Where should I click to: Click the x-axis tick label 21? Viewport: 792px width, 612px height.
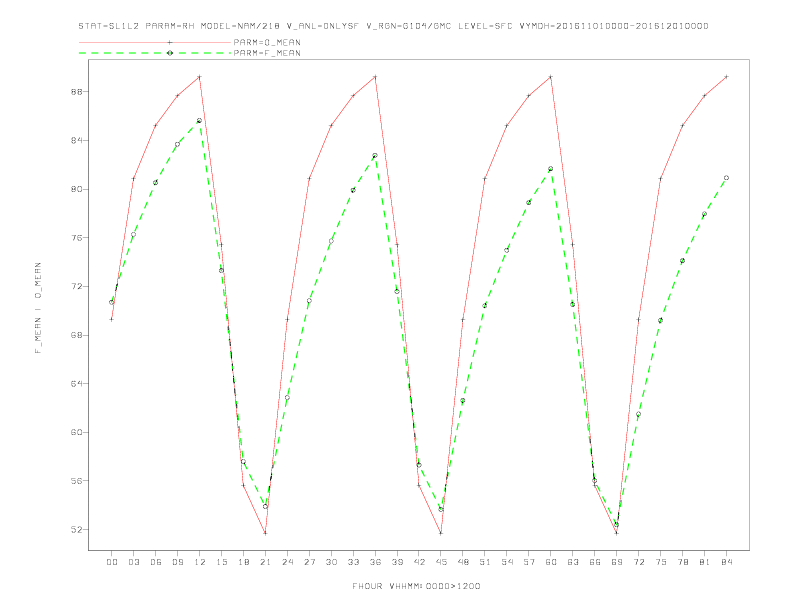(265, 562)
